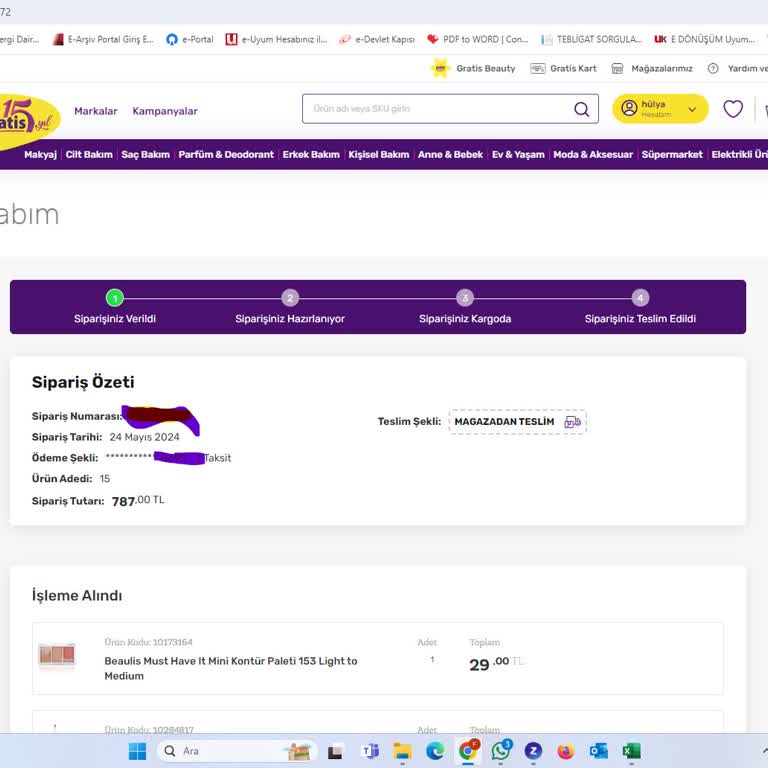Viewport: 768px width, 768px height.
Task: Click step 4 Siparişiniz Teslim Edildi marker
Action: [x=640, y=298]
